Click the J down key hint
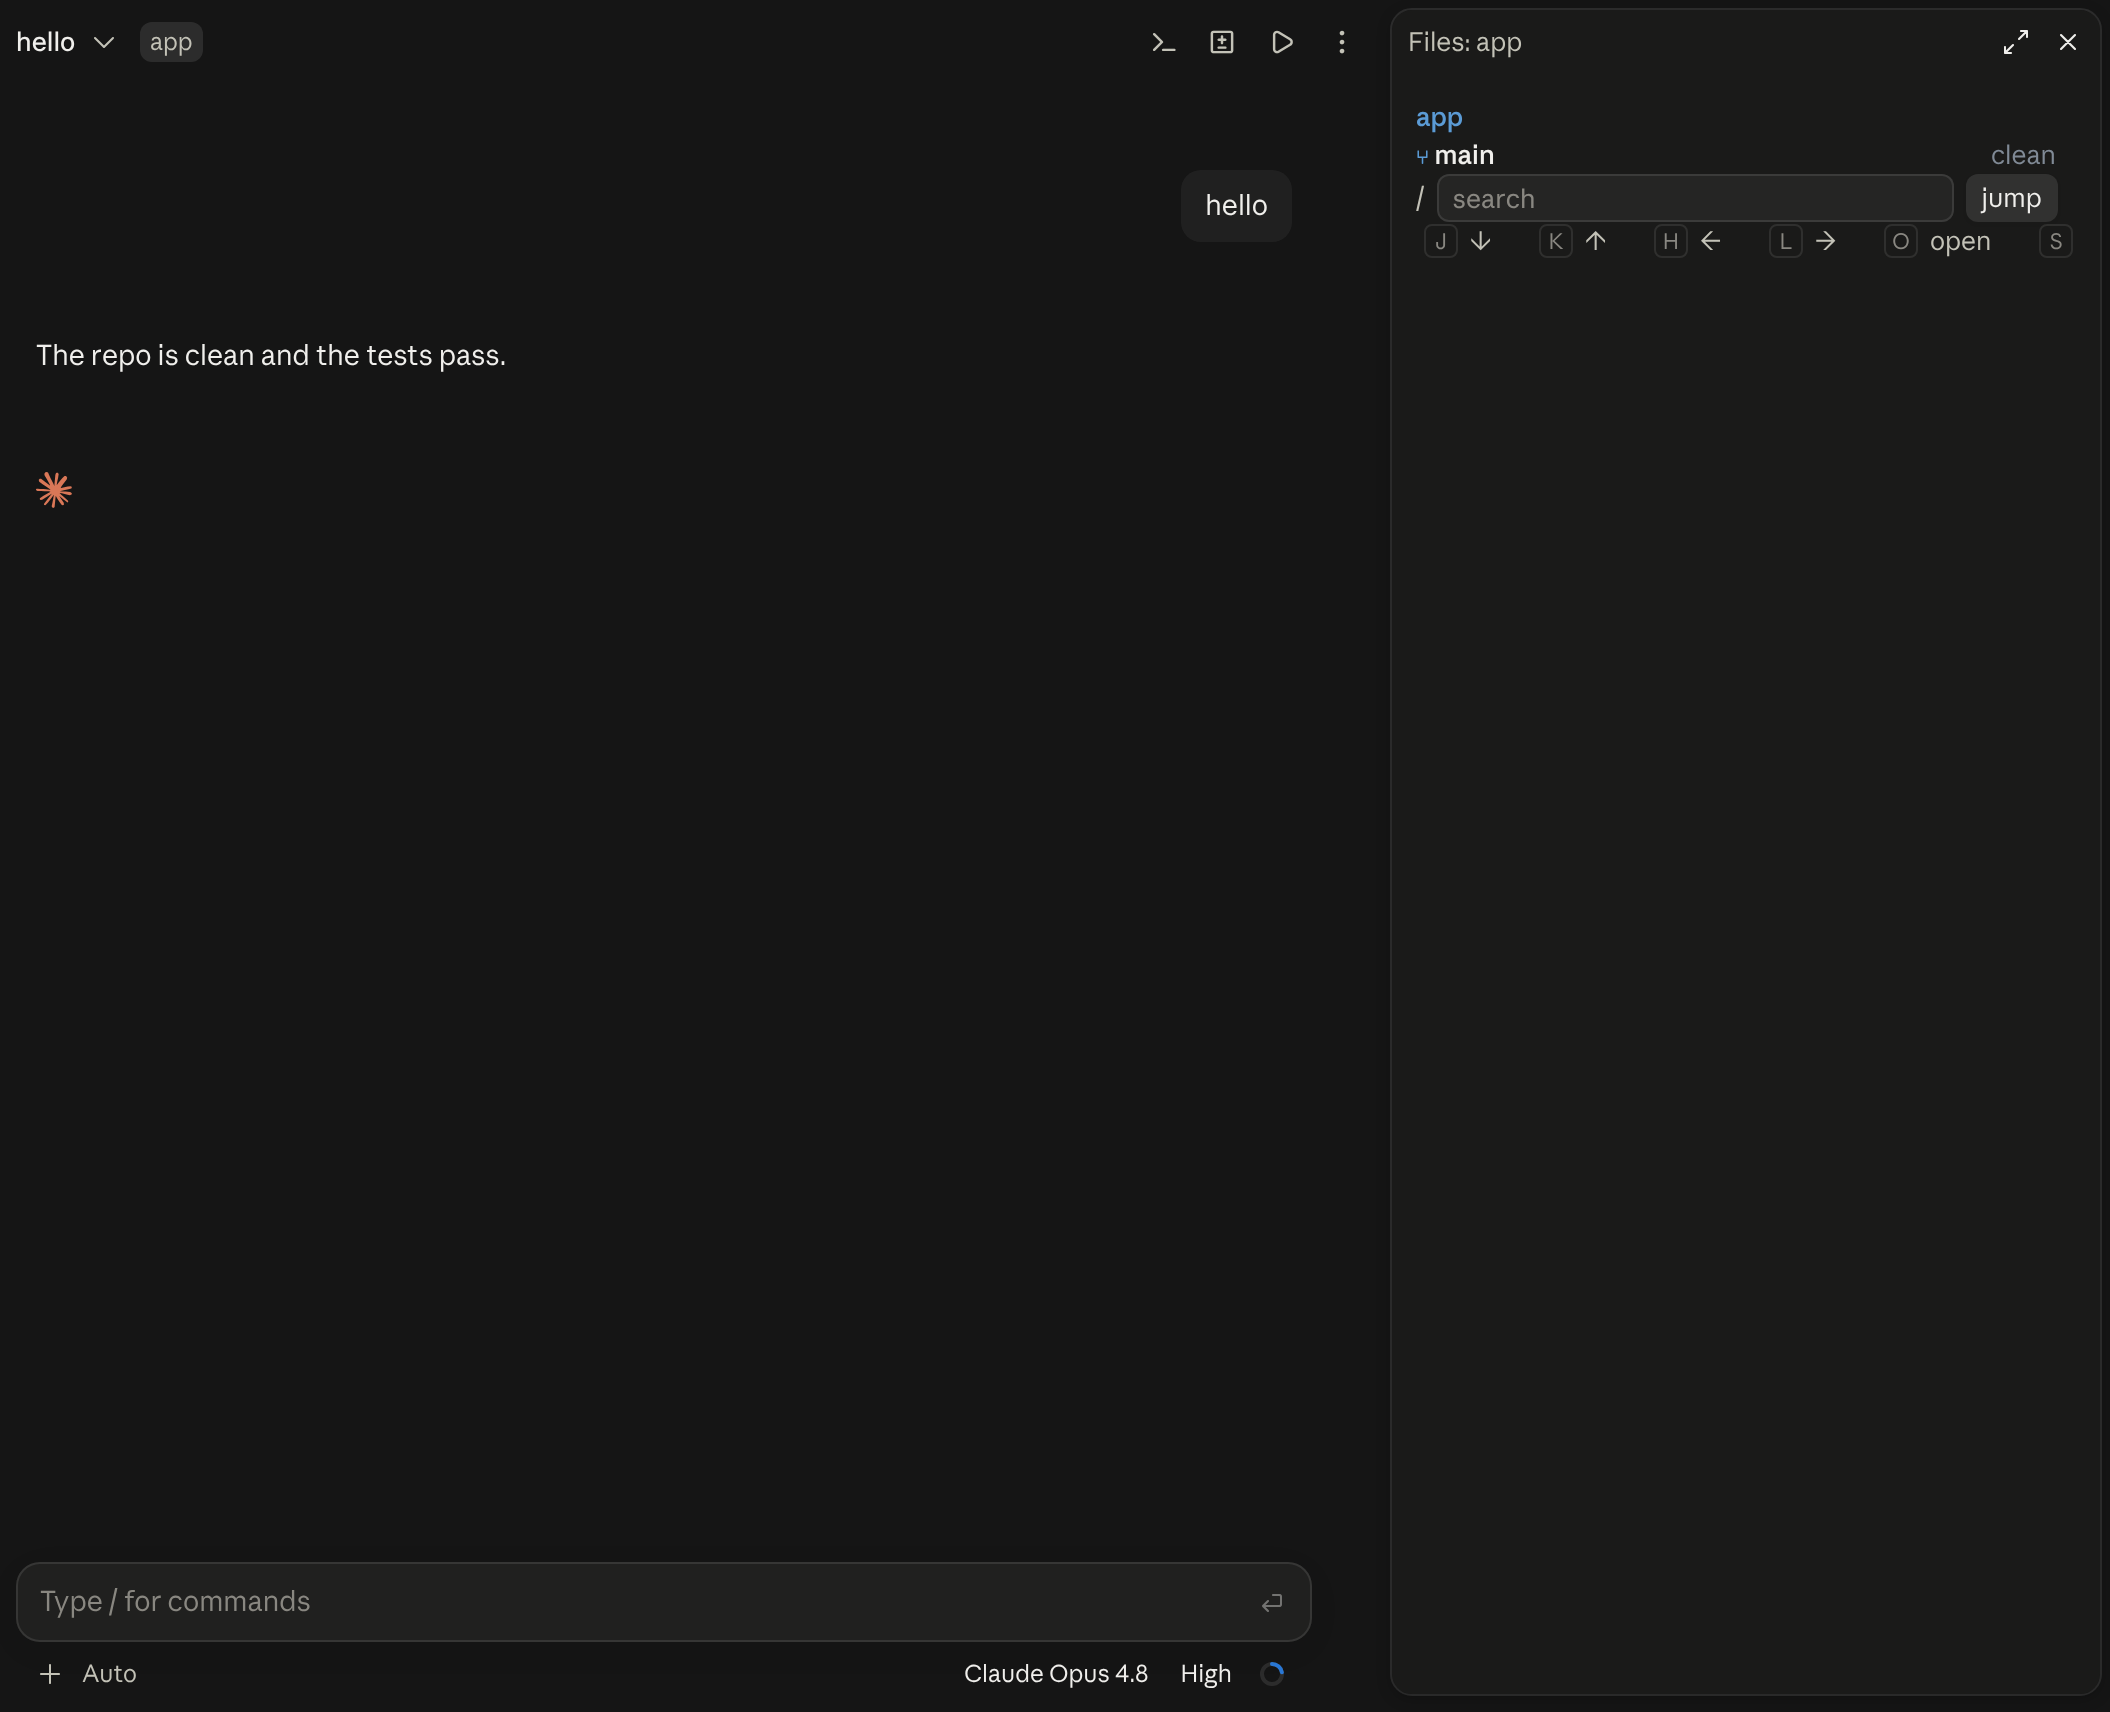The height and width of the screenshot is (1712, 2110). tap(1459, 241)
